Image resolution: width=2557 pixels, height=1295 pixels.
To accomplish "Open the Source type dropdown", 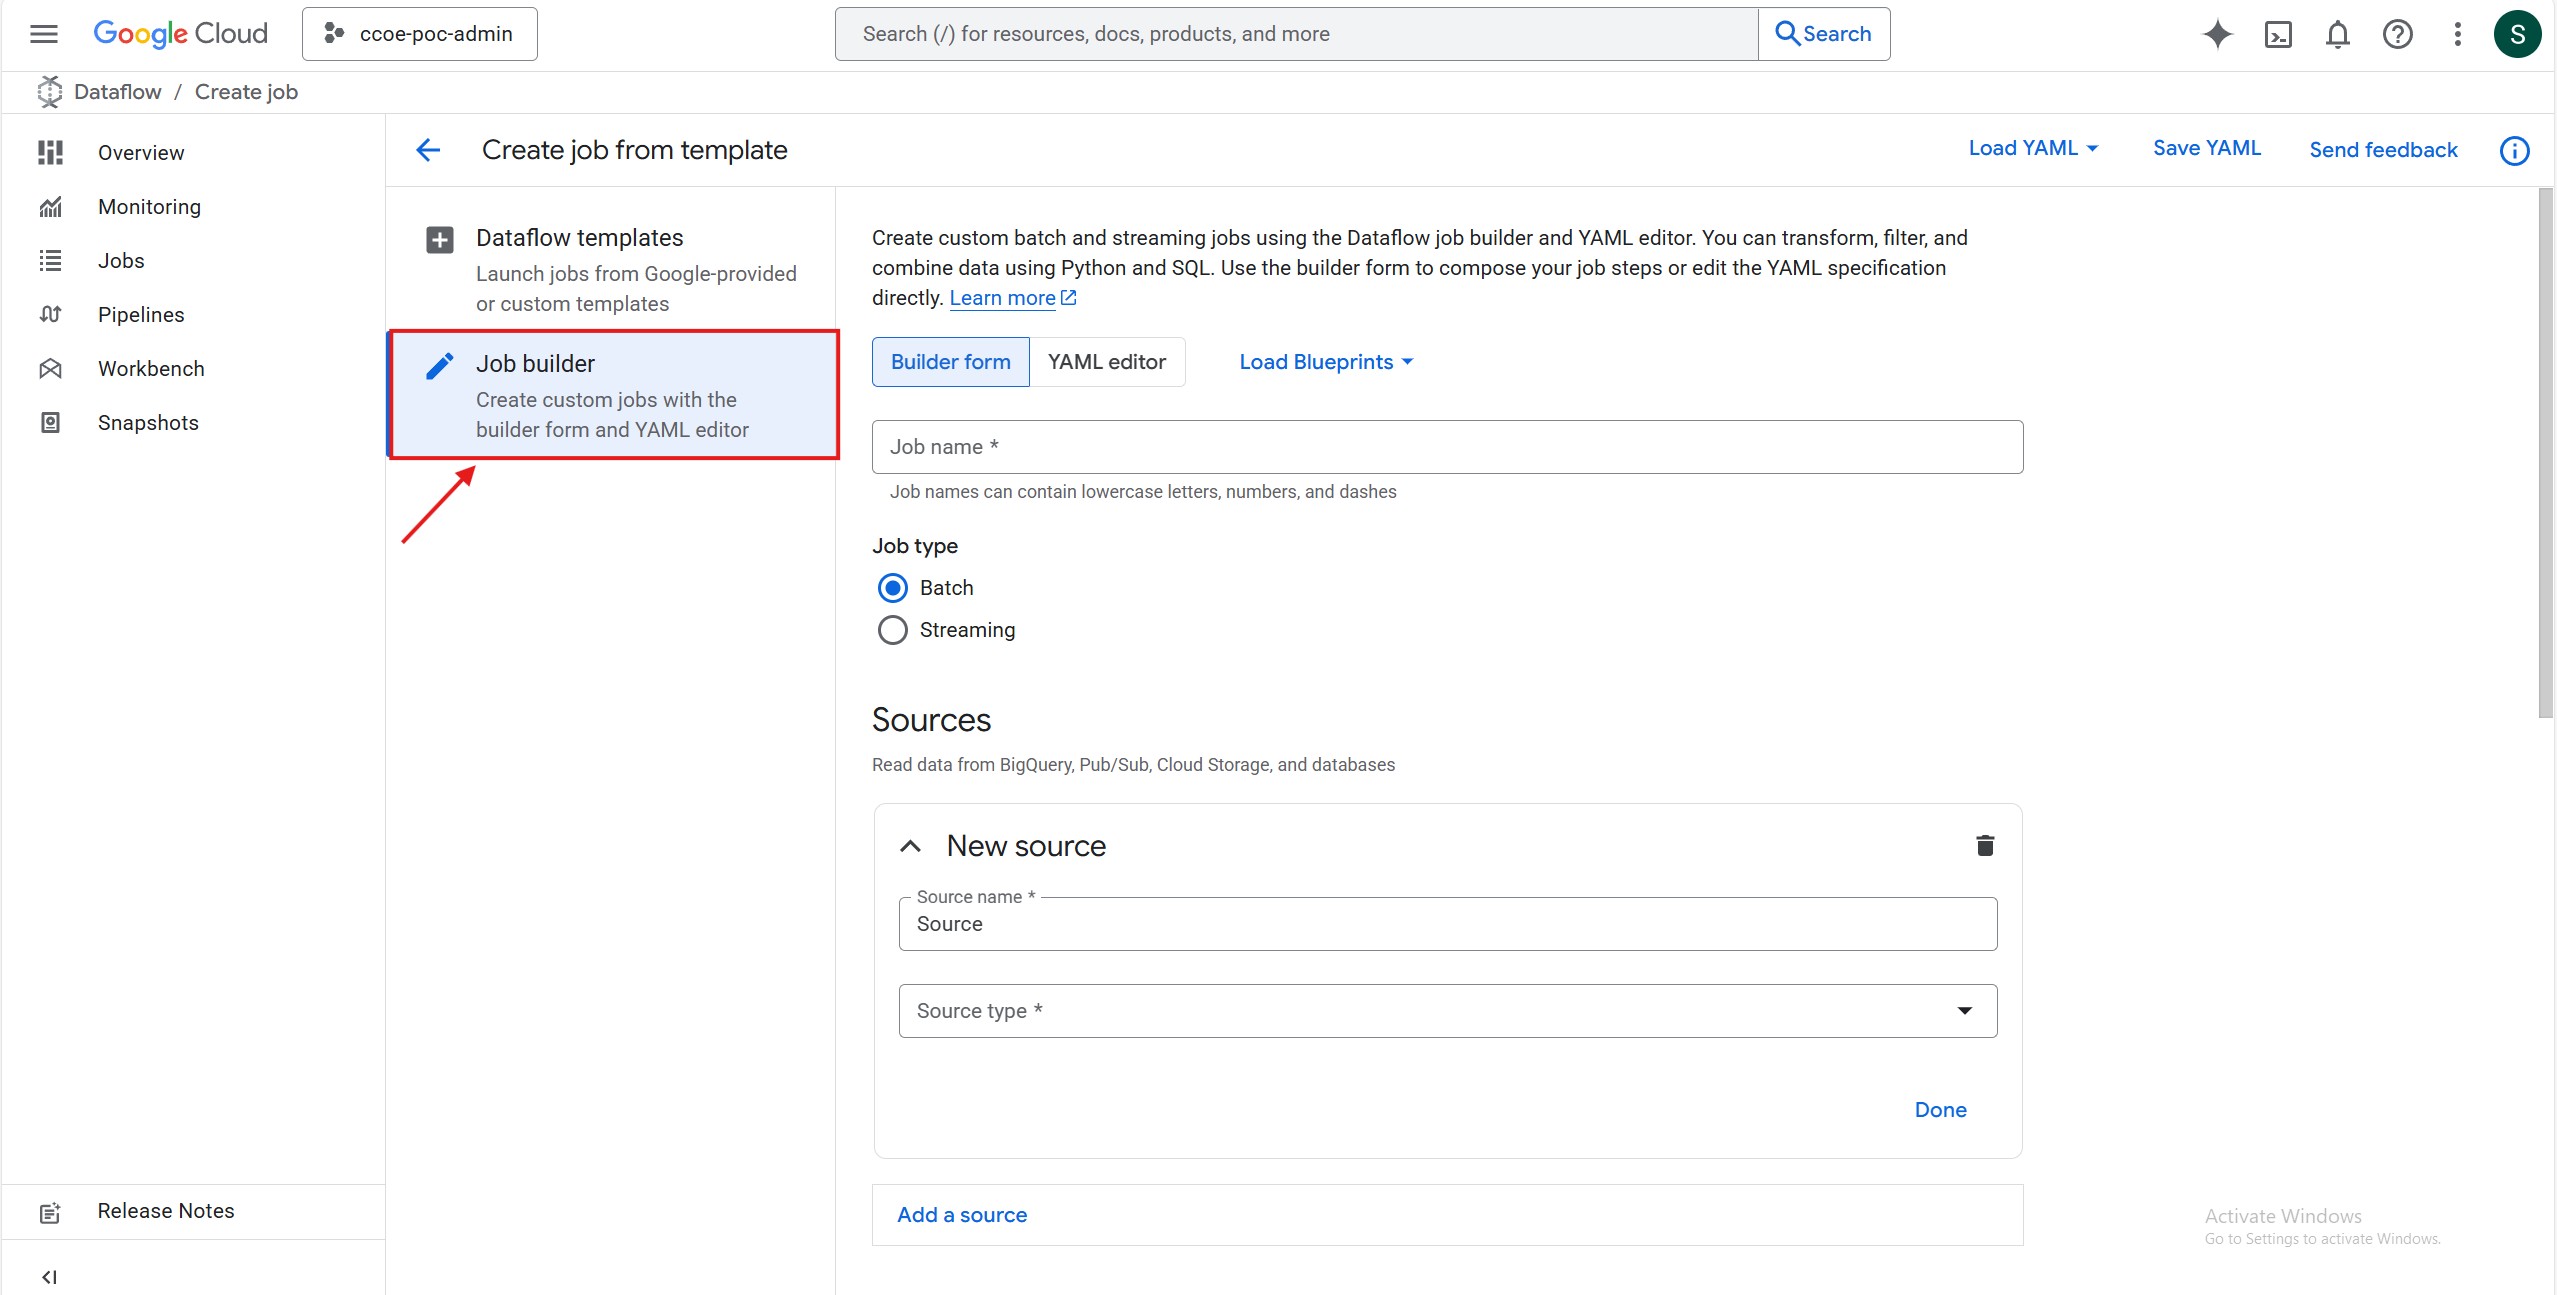I will click(1447, 1011).
